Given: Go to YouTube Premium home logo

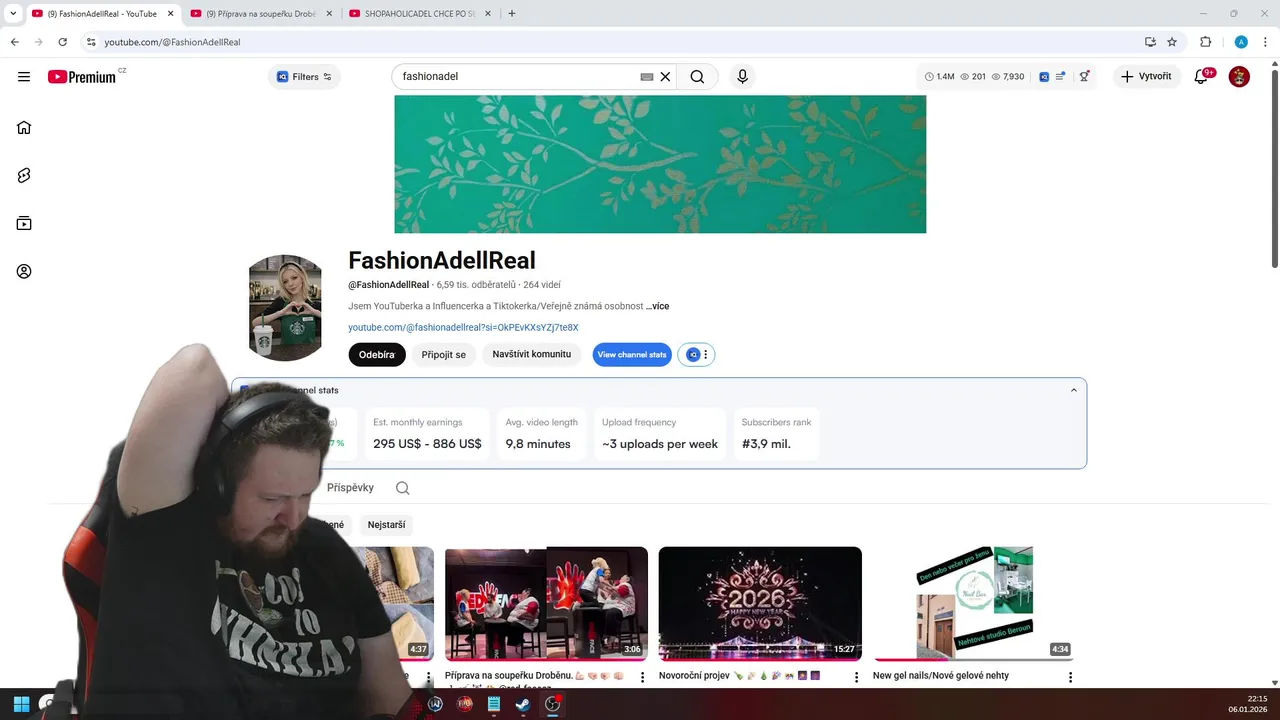Looking at the screenshot, I should tap(82, 77).
